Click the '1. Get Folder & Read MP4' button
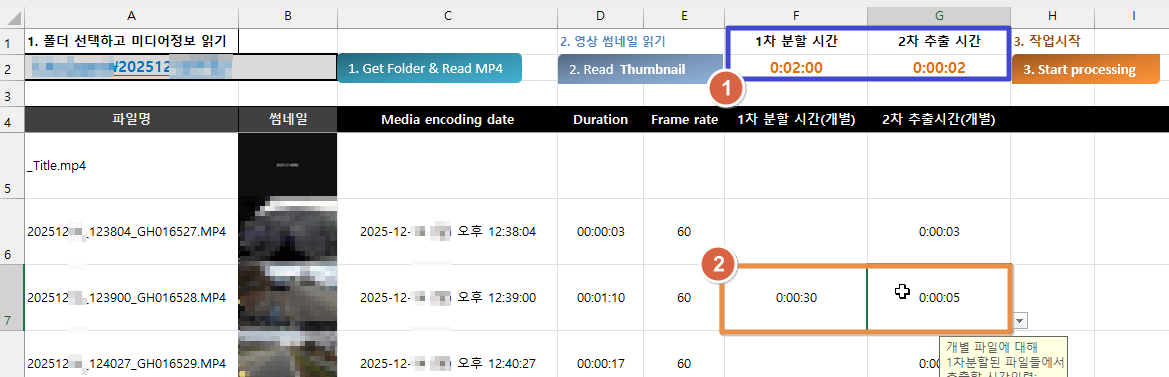1169x377 pixels. pos(429,68)
